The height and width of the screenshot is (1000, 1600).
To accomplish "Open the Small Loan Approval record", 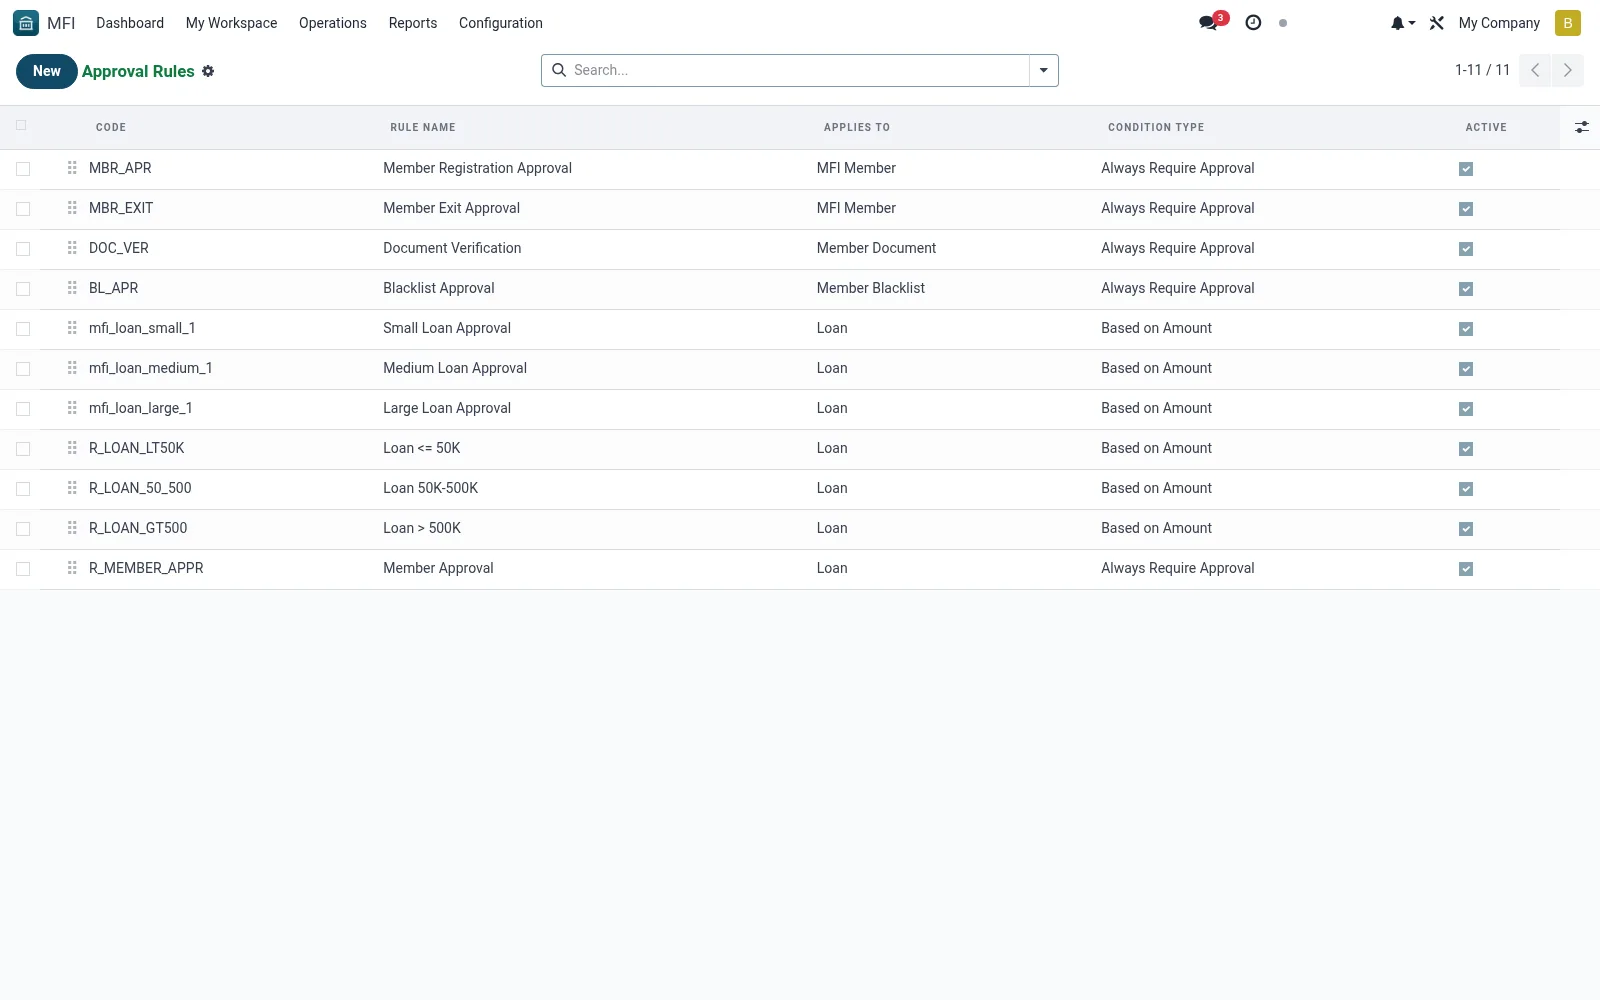I will click(x=446, y=328).
